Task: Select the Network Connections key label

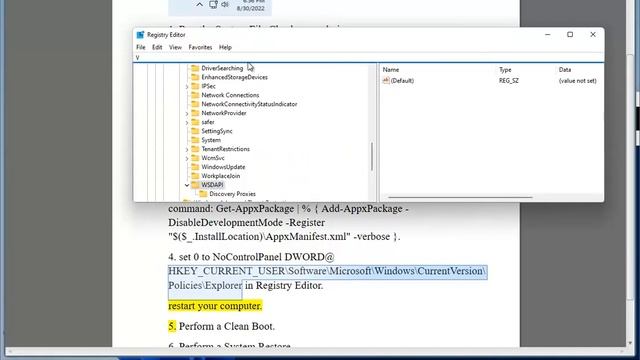Action: tap(230, 95)
